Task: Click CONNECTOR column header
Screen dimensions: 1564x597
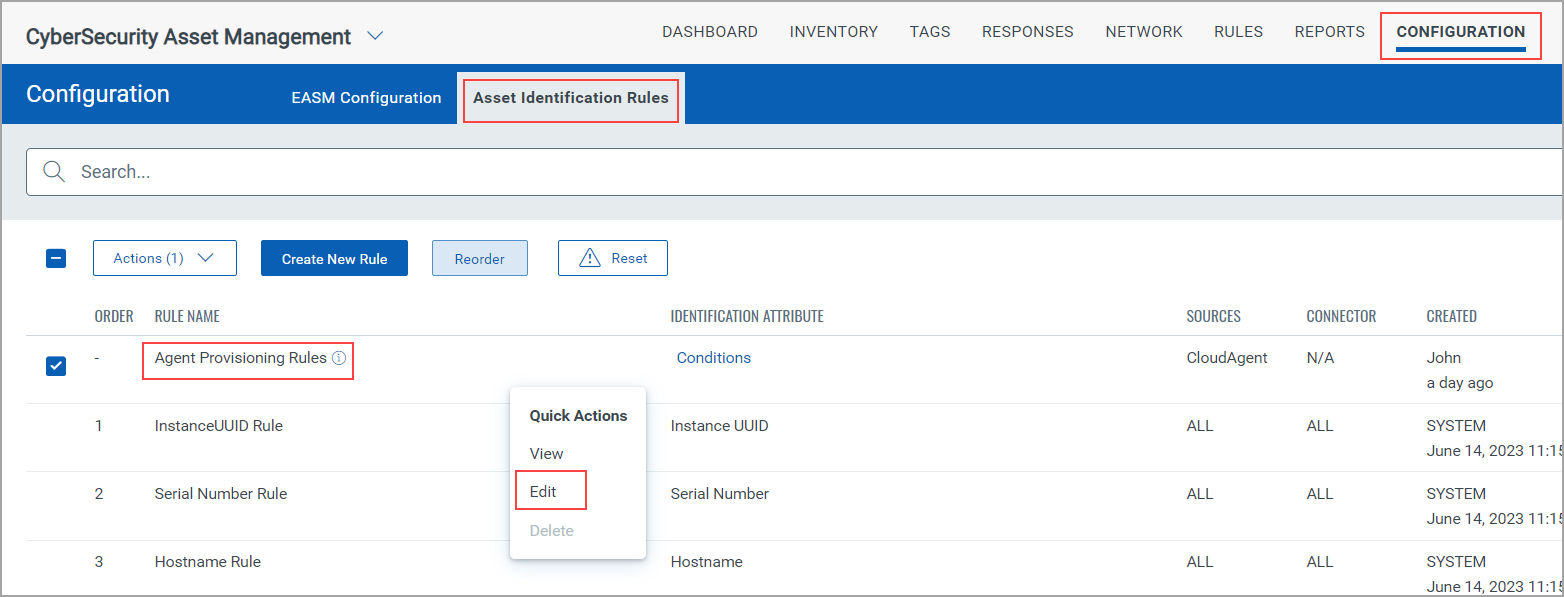Action: point(1341,316)
